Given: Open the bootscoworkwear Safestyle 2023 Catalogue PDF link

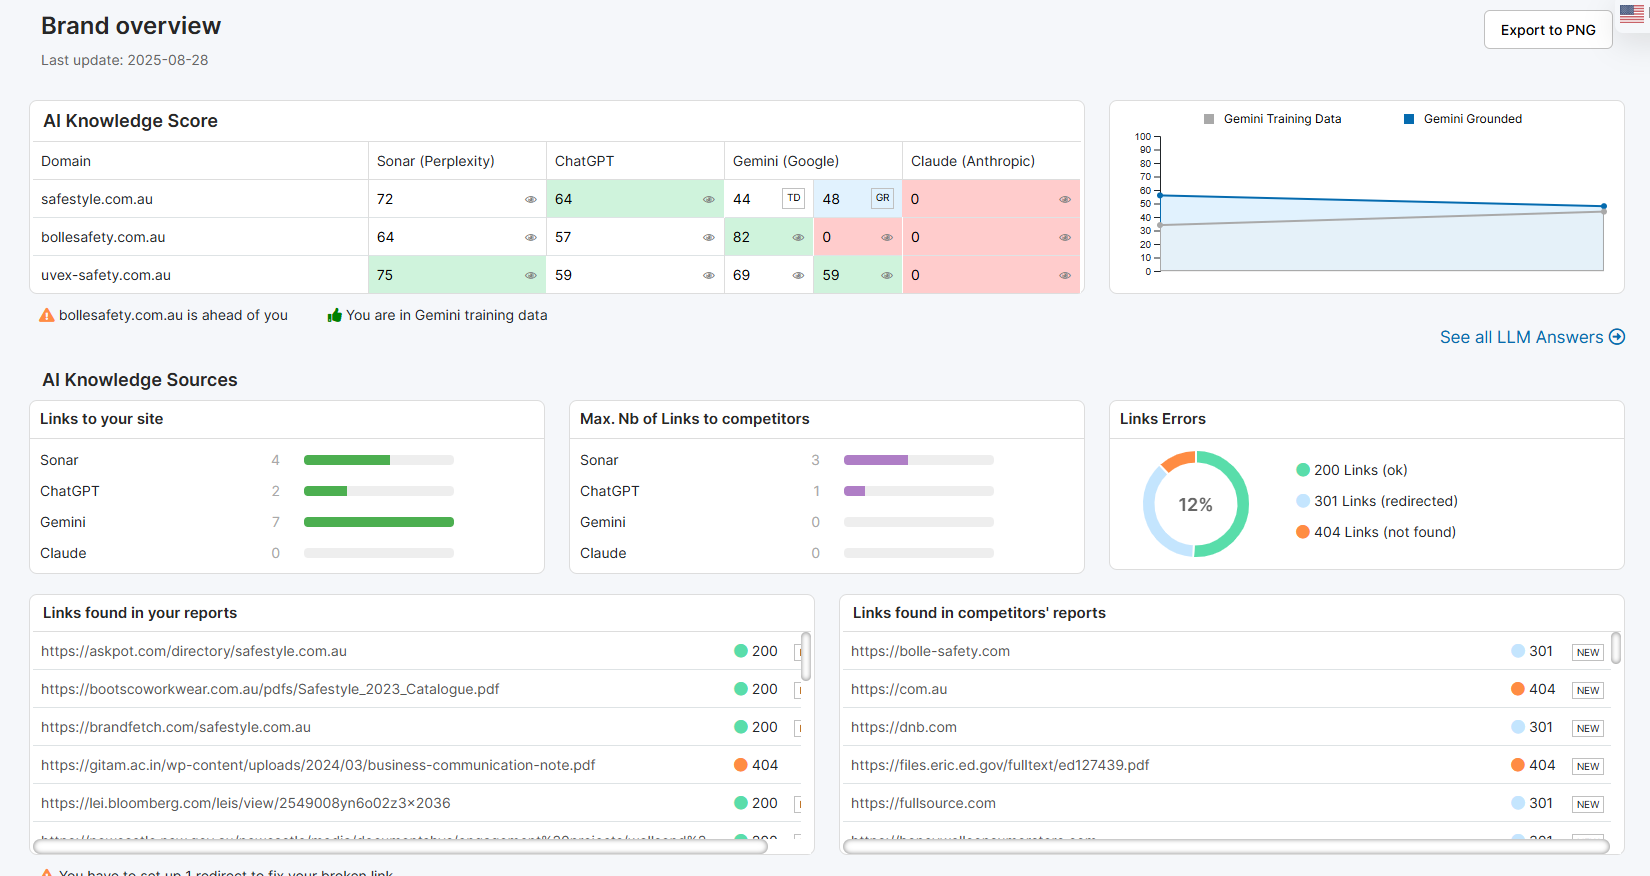Looking at the screenshot, I should (270, 689).
